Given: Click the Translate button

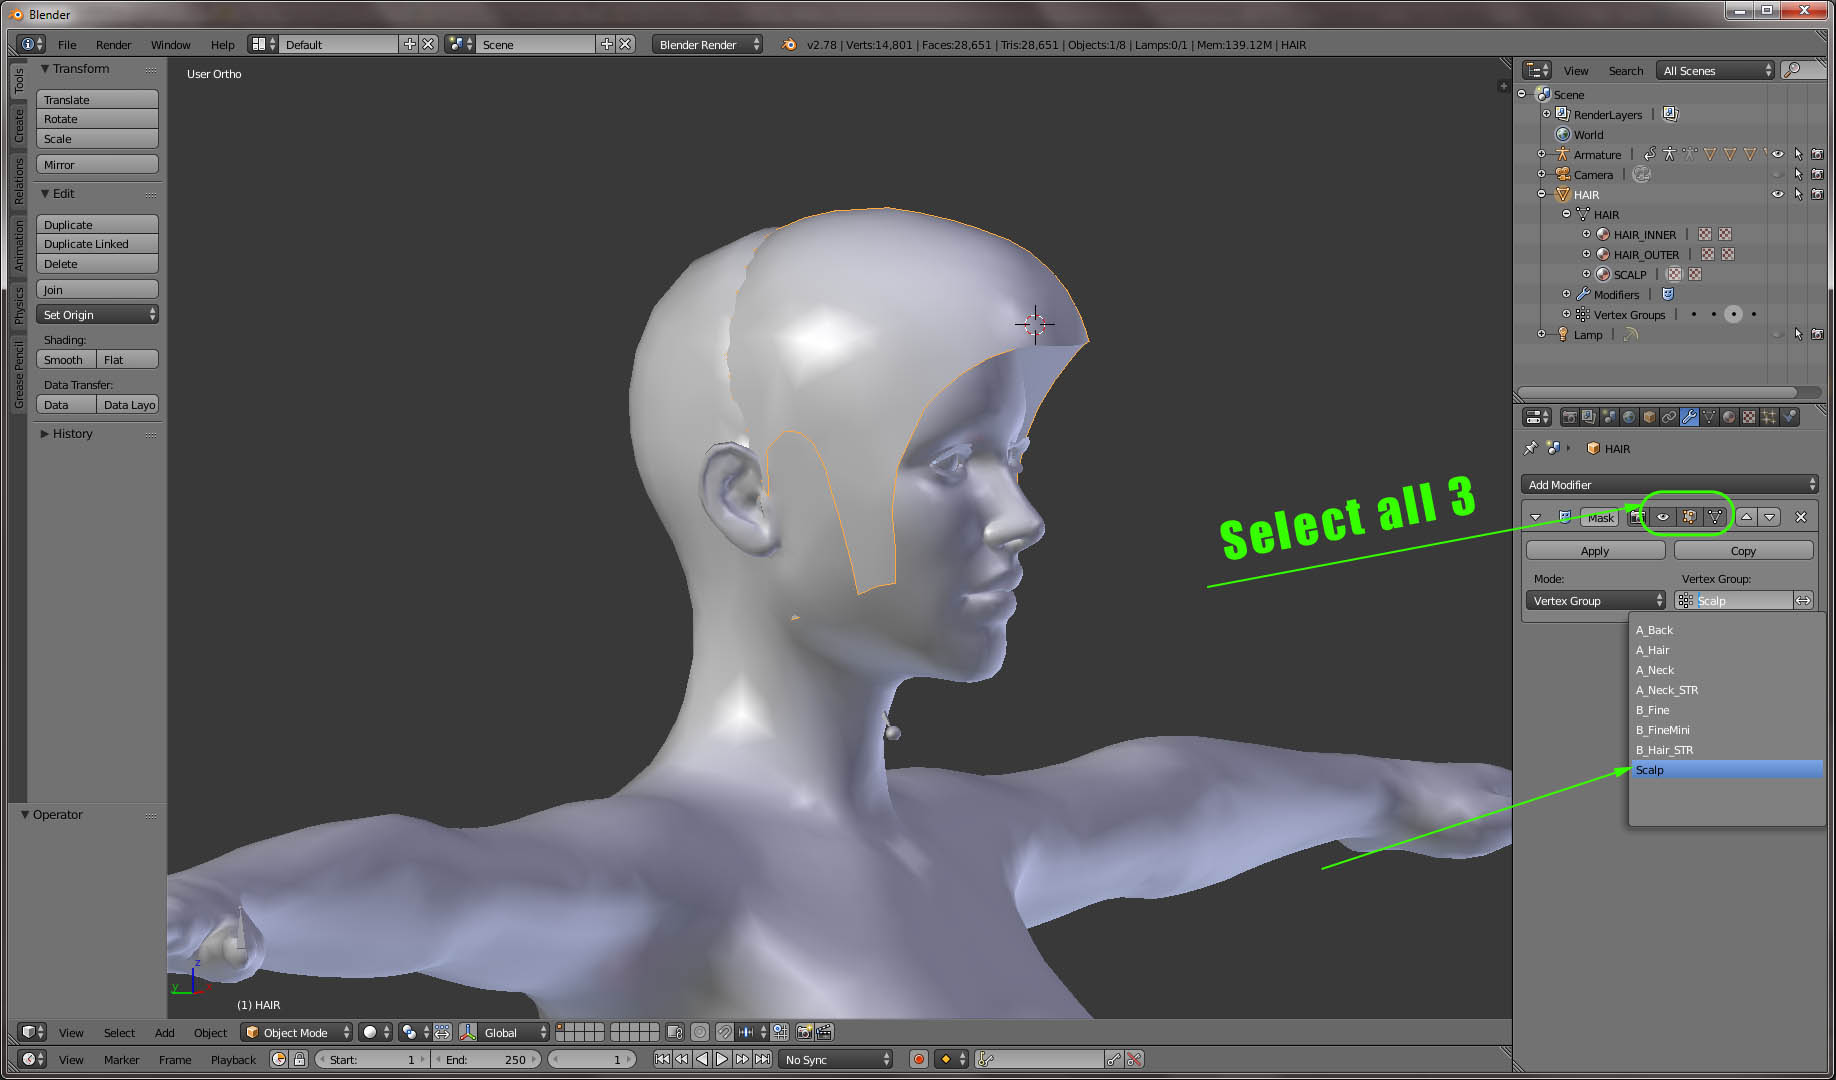Looking at the screenshot, I should click(97, 99).
